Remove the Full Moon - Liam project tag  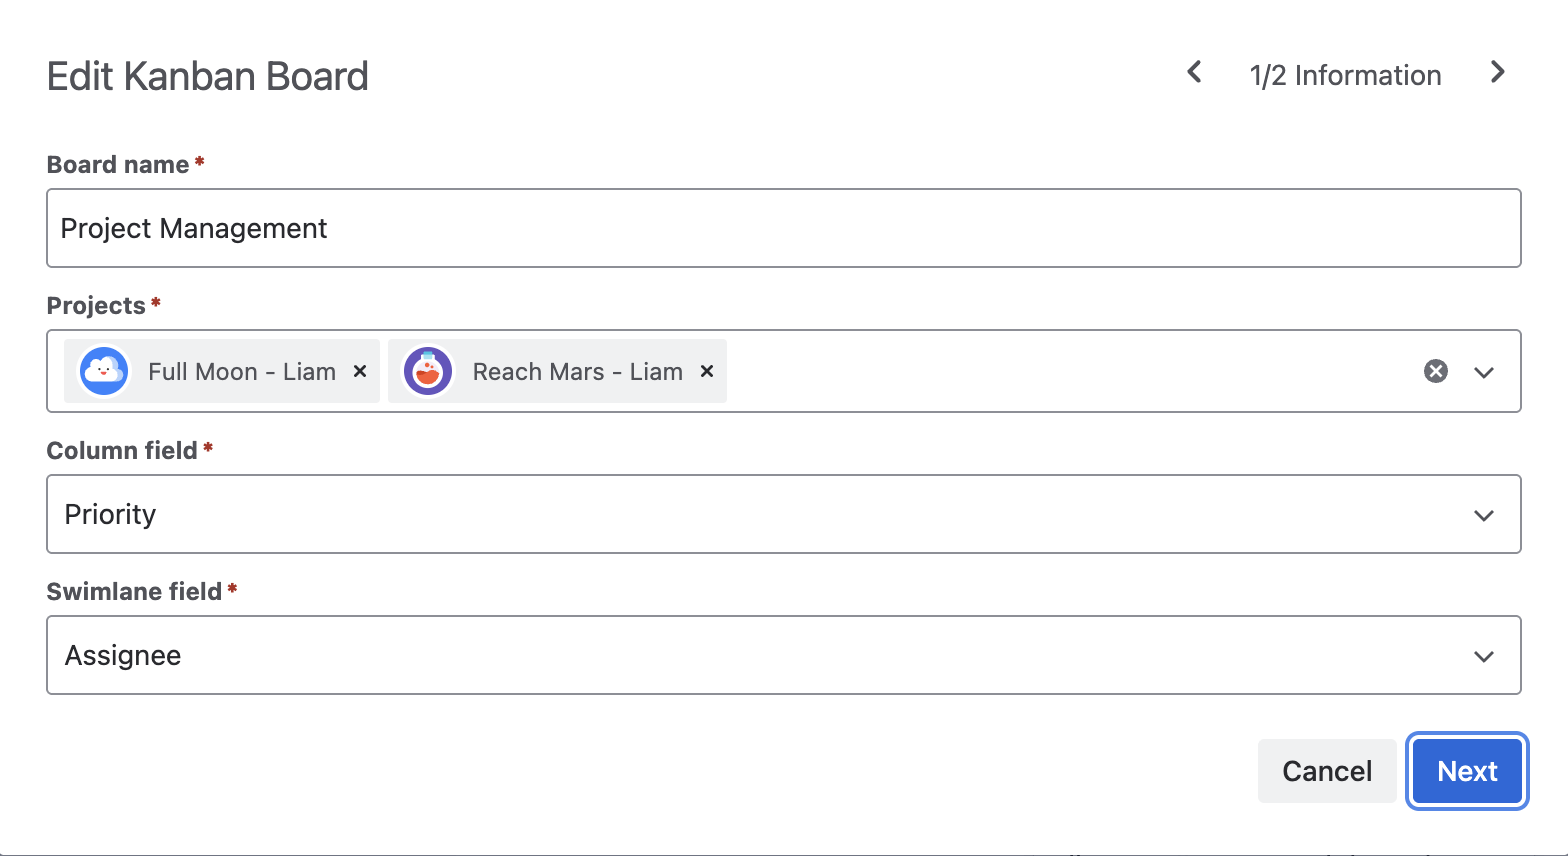click(x=360, y=371)
